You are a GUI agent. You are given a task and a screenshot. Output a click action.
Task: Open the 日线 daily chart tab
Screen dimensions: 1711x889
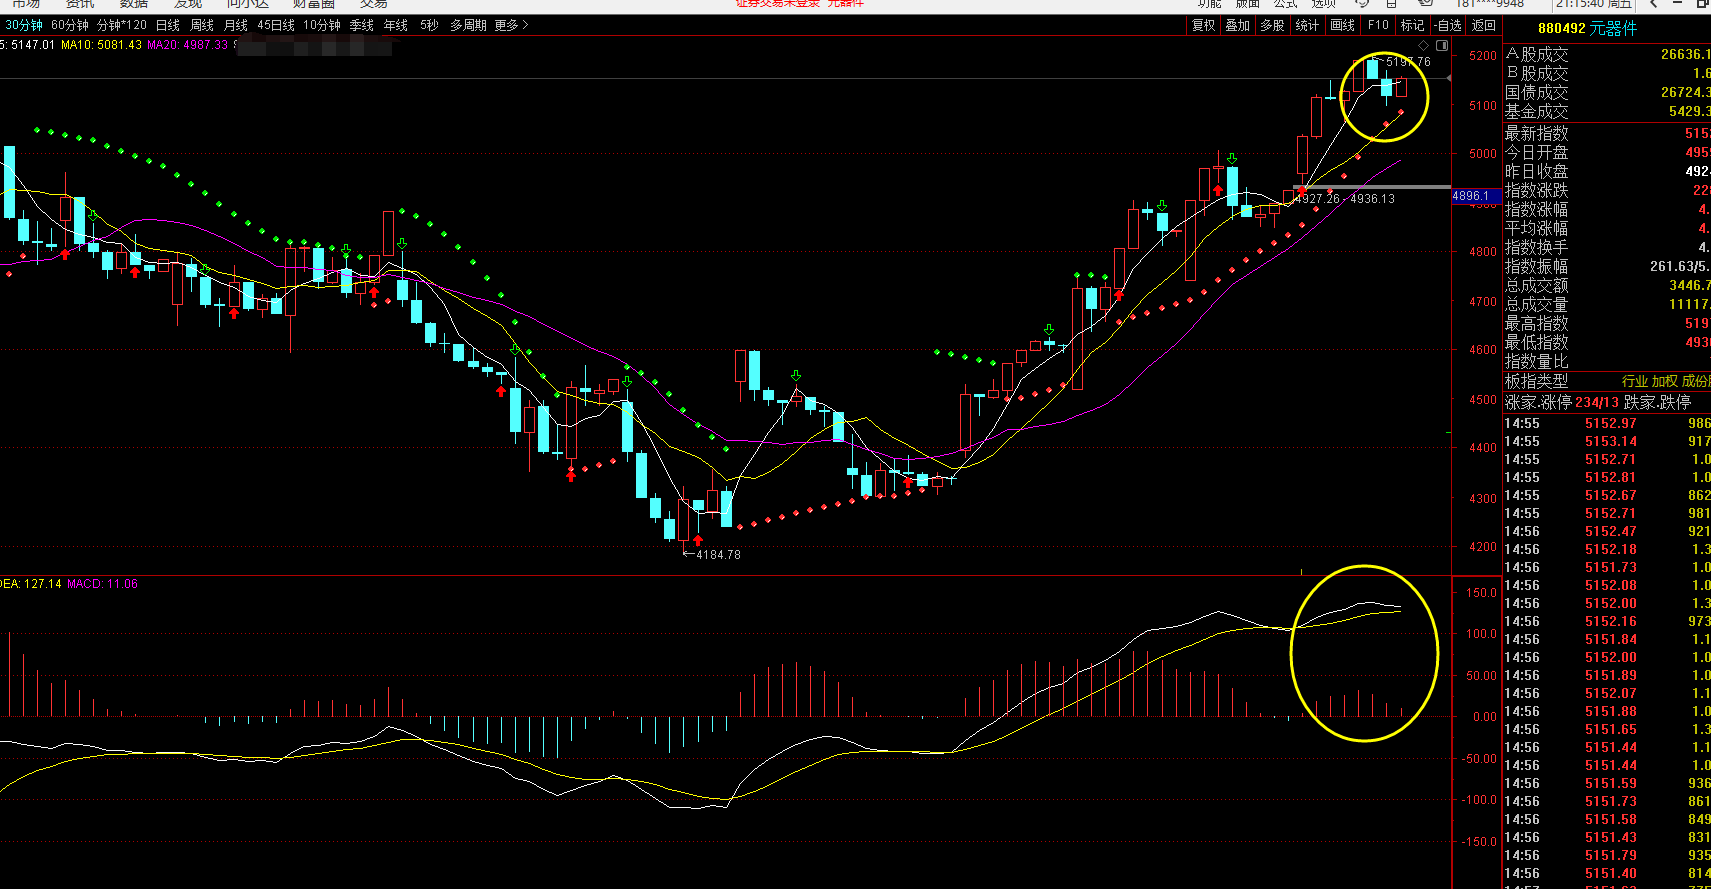pos(168,25)
